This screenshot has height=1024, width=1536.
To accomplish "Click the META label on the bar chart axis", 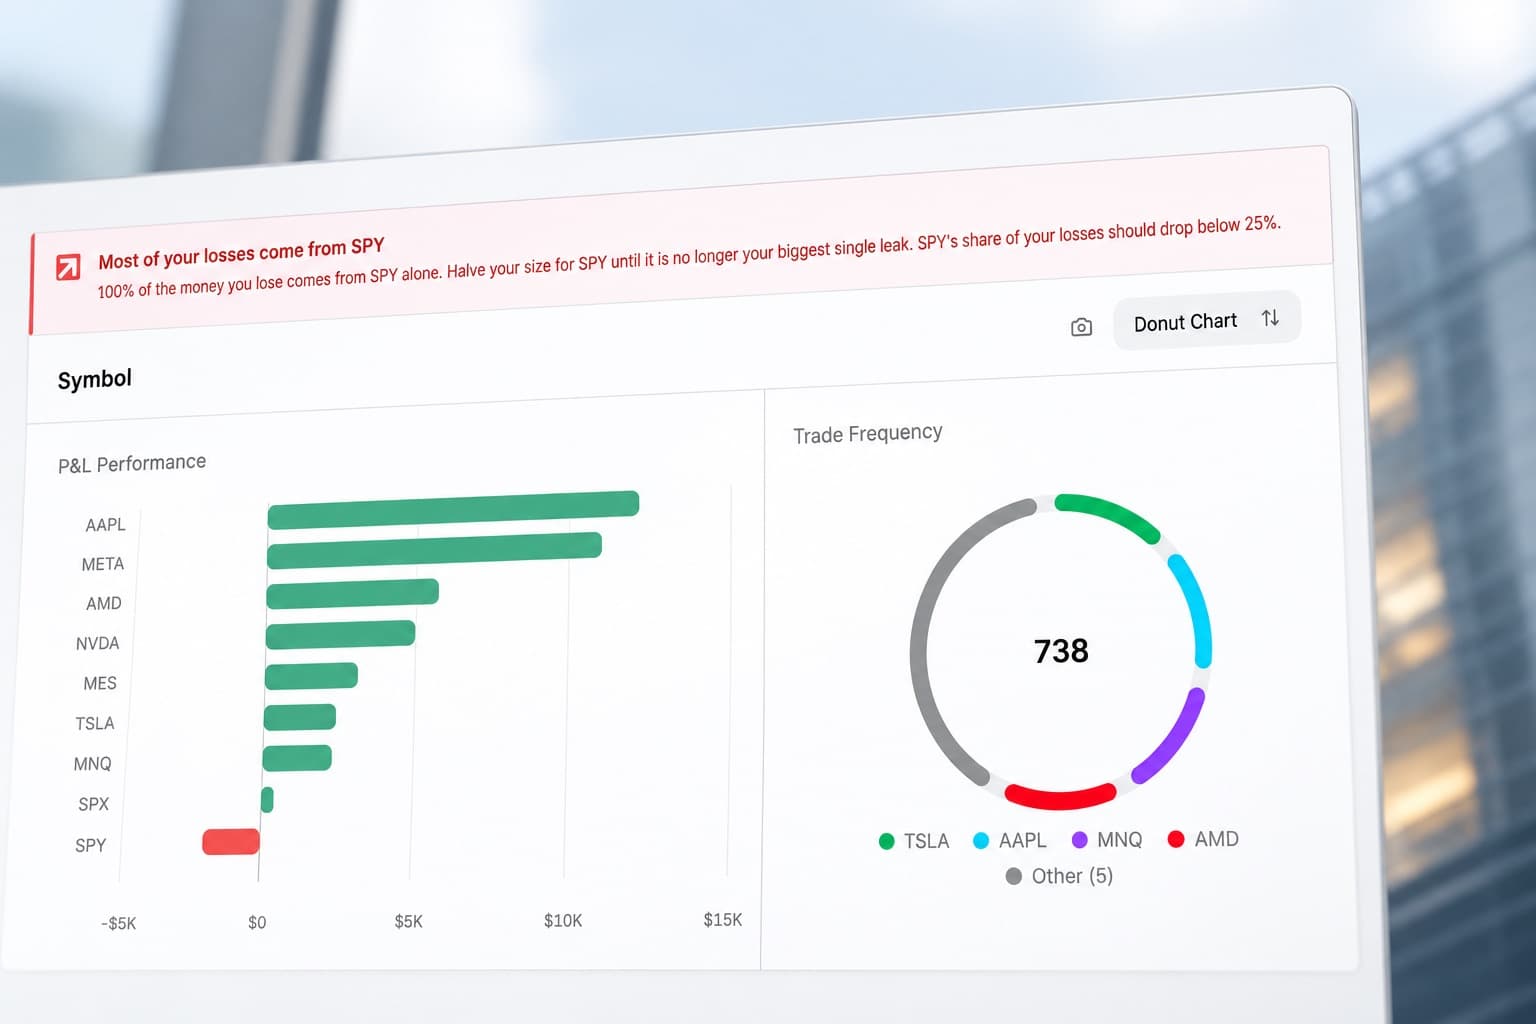I will click(103, 564).
